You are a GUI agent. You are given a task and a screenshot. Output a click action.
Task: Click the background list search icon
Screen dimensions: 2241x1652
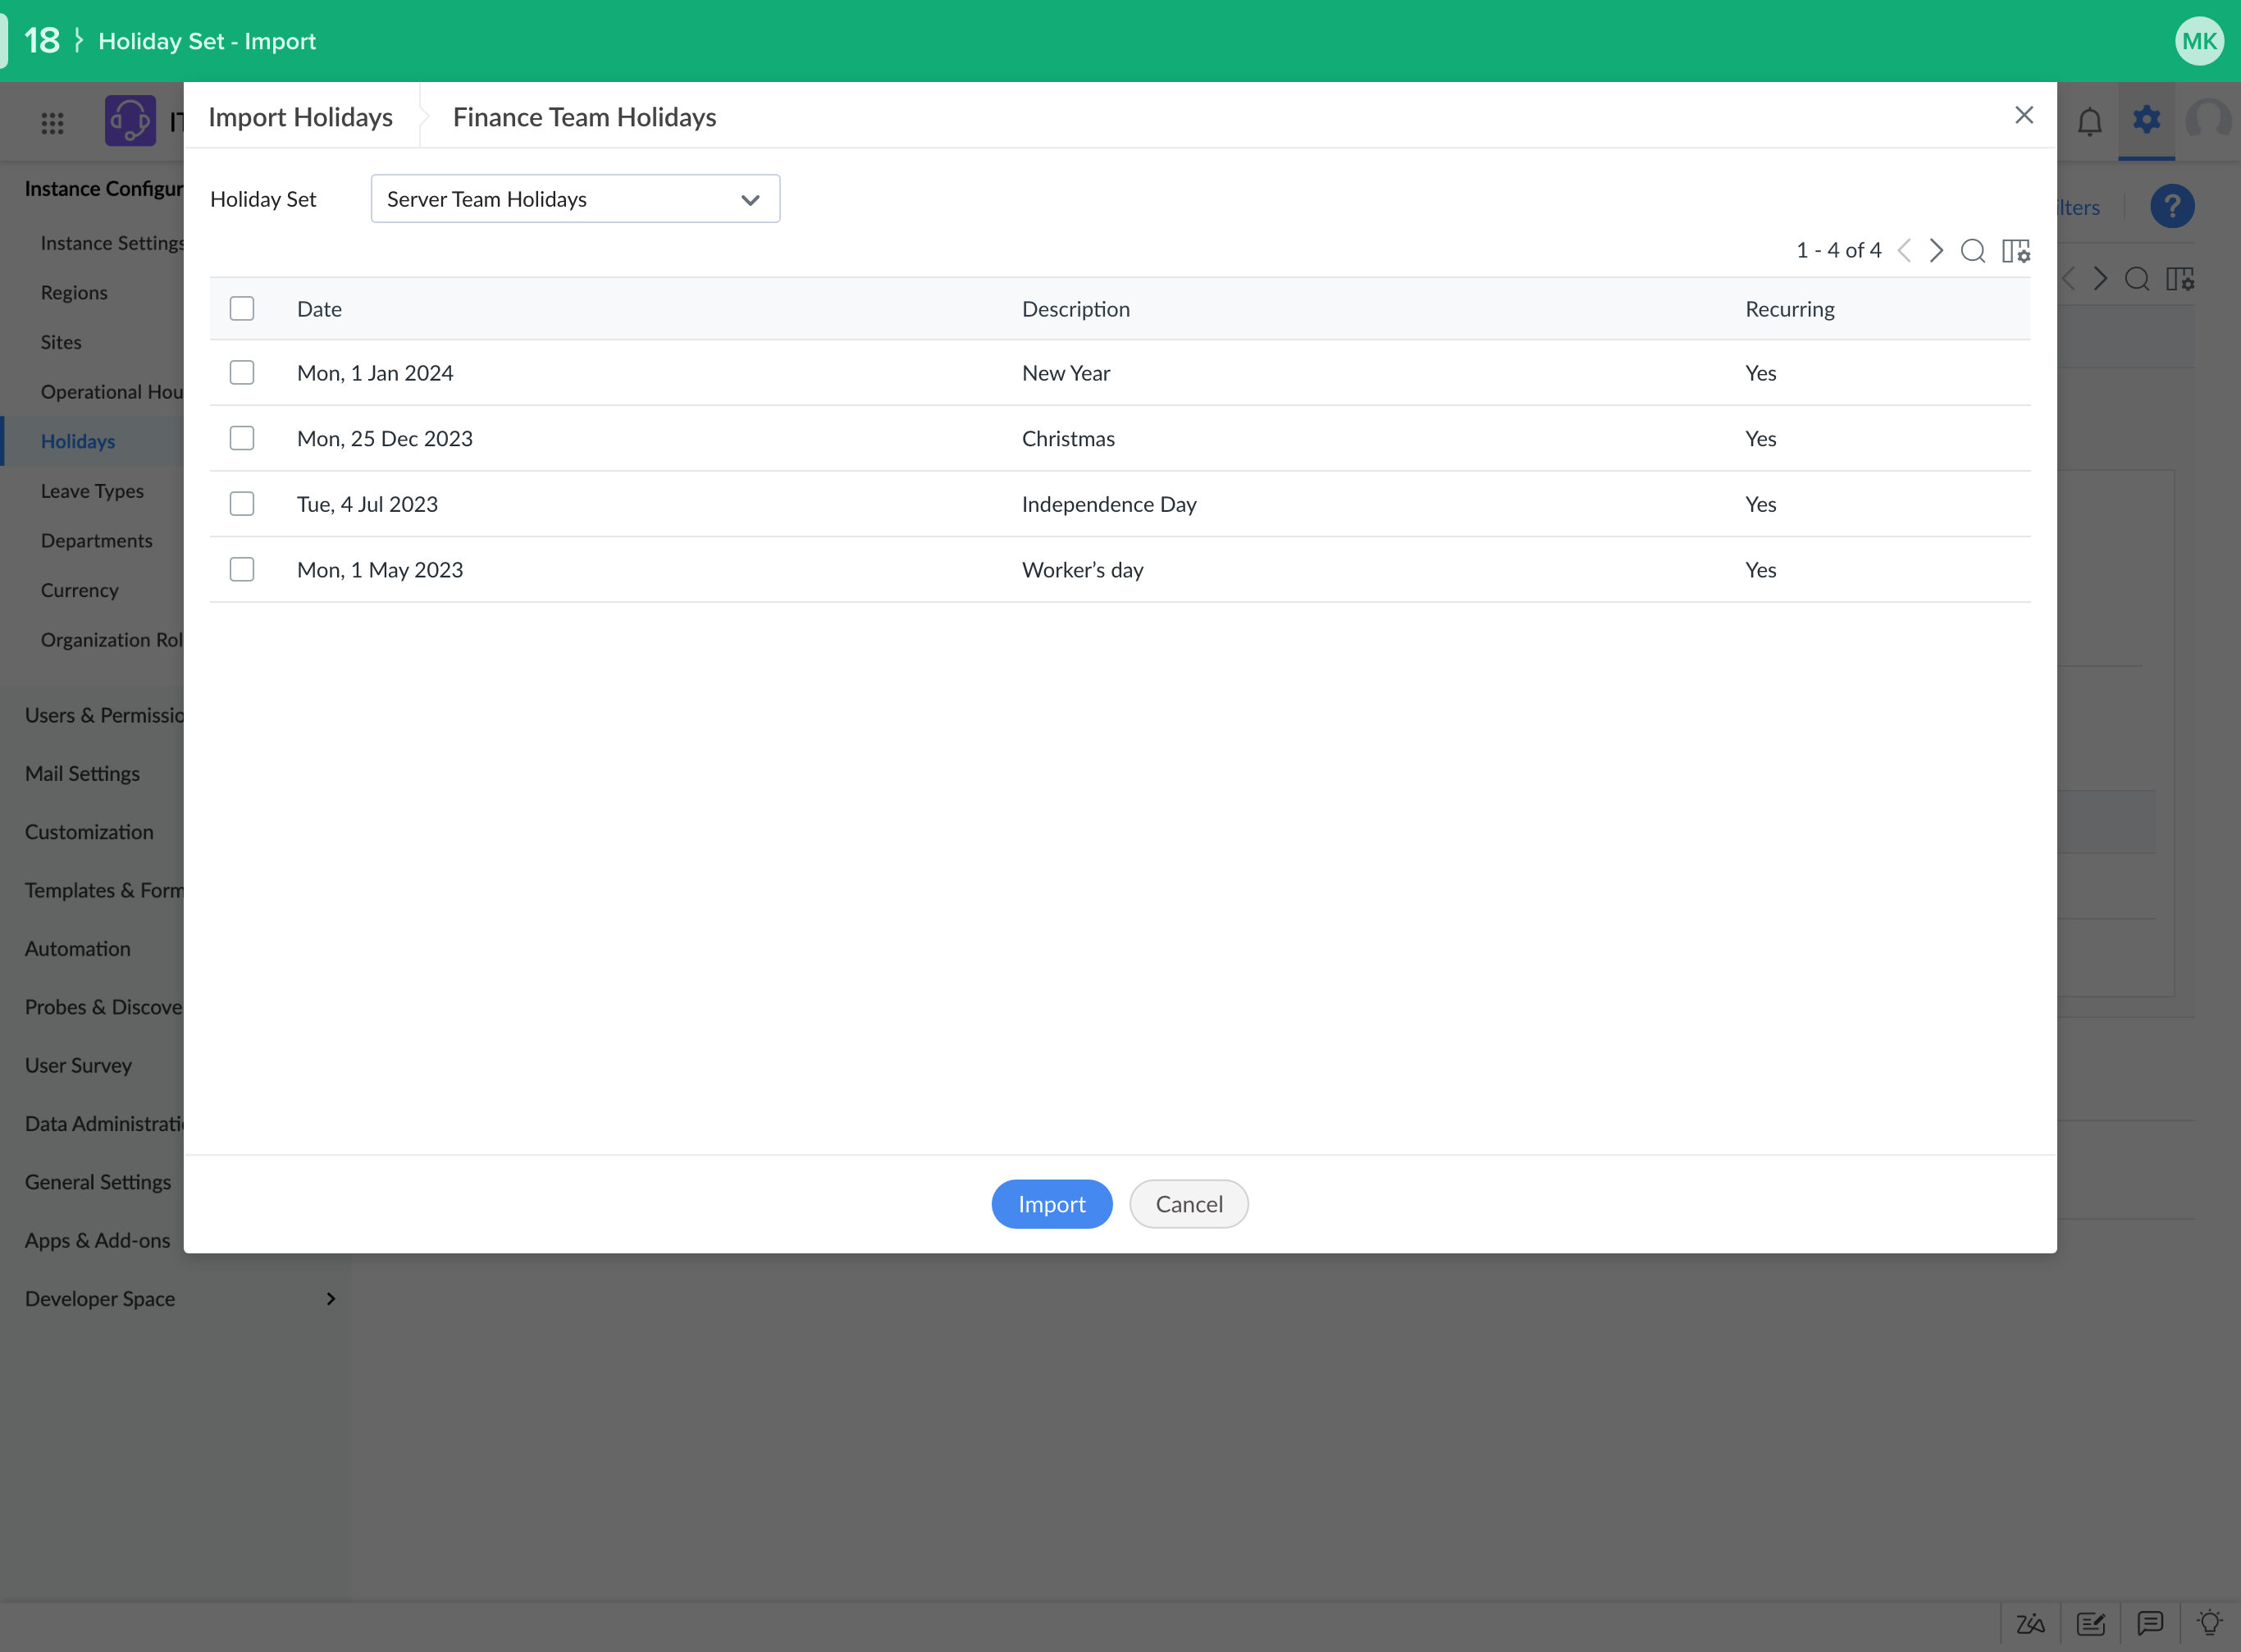tap(2137, 279)
